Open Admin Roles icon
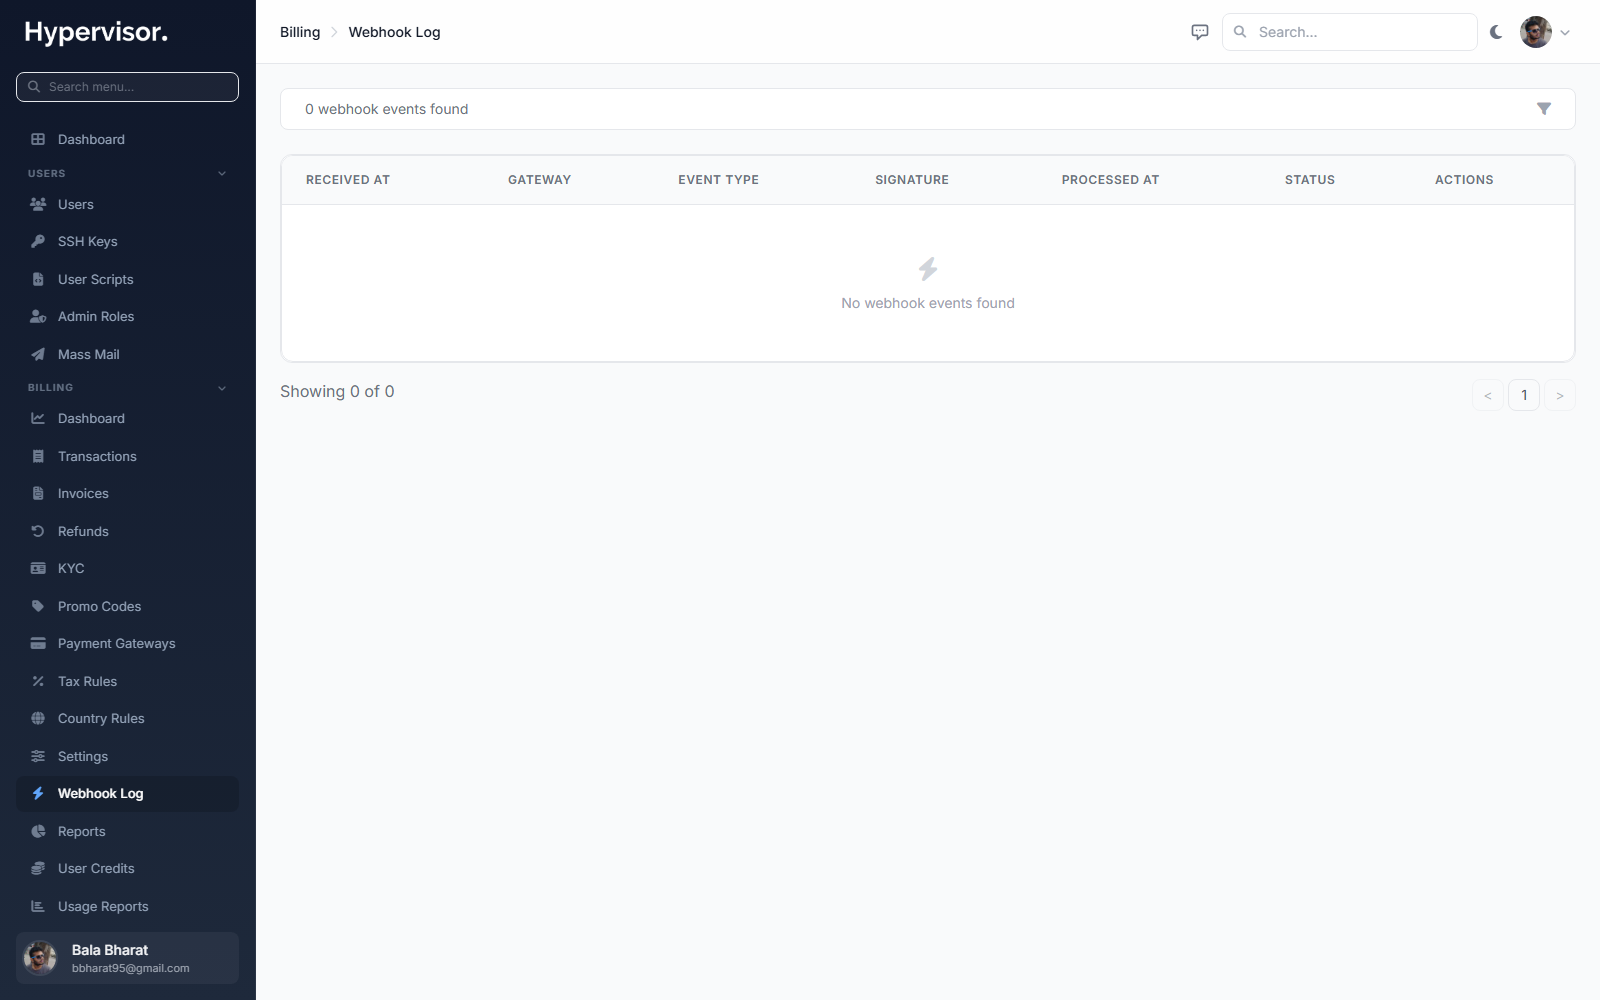1600x1000 pixels. click(38, 316)
